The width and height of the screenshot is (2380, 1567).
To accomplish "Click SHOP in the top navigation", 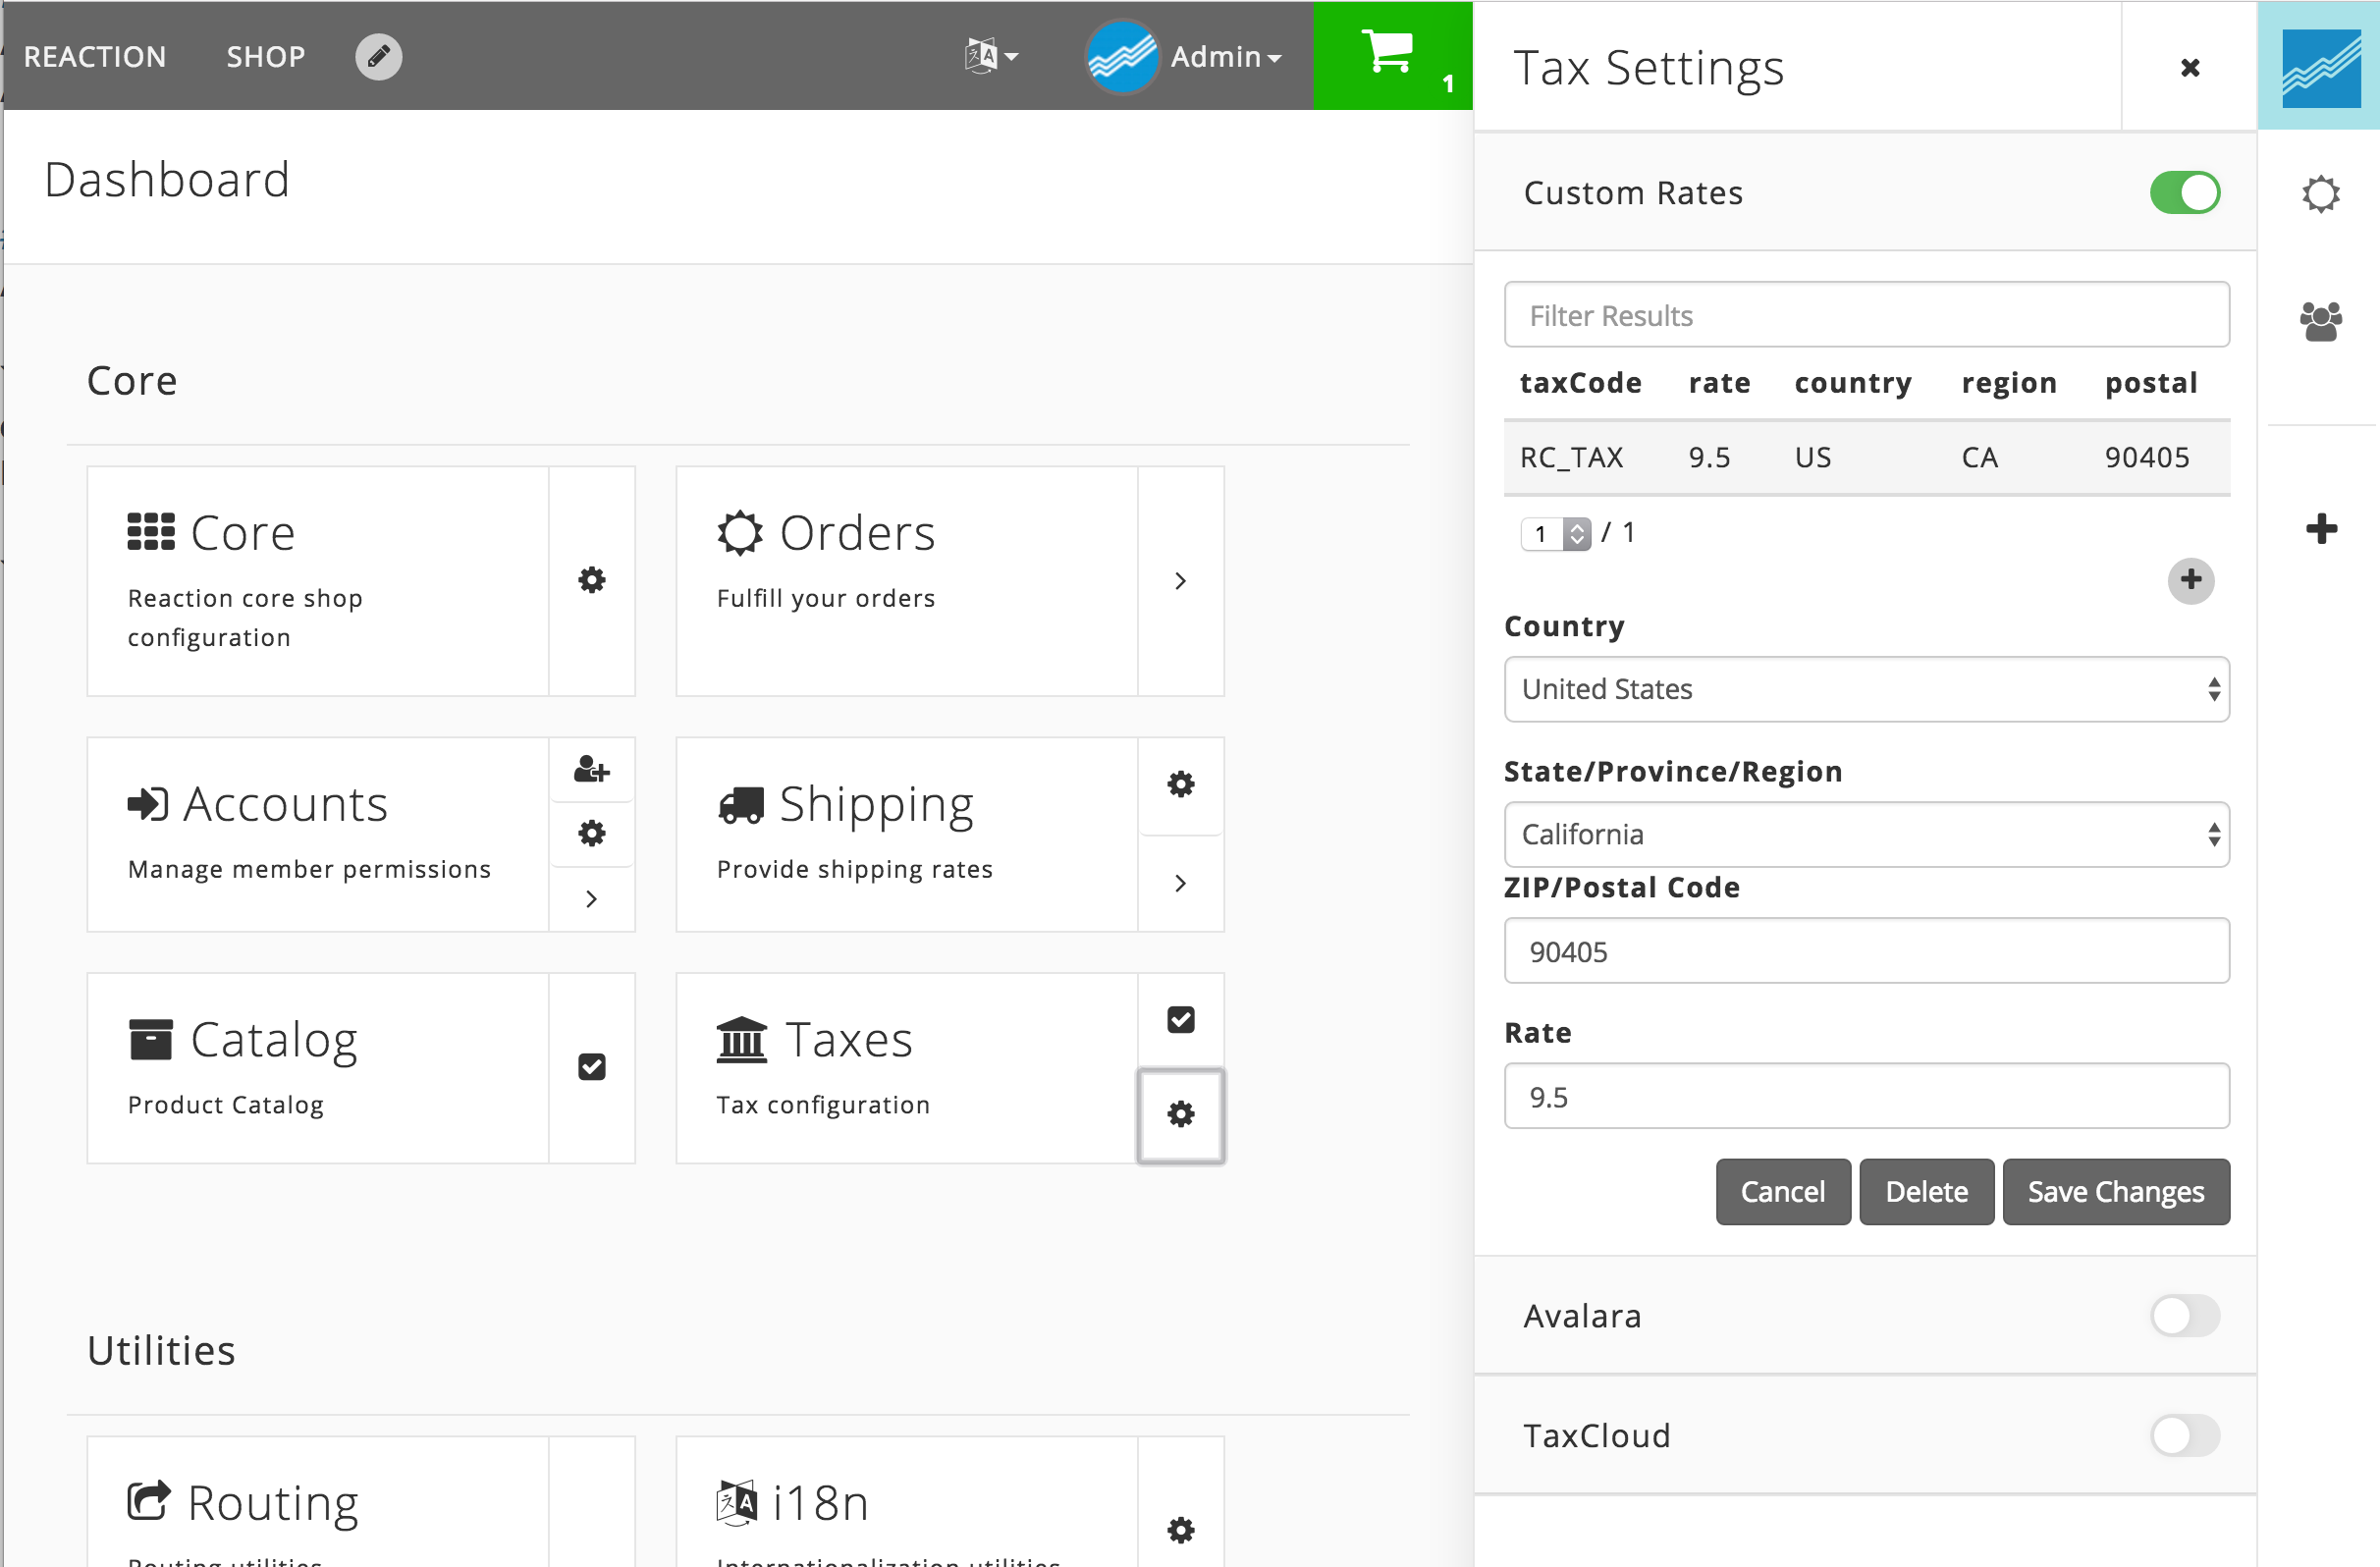I will click(x=266, y=57).
